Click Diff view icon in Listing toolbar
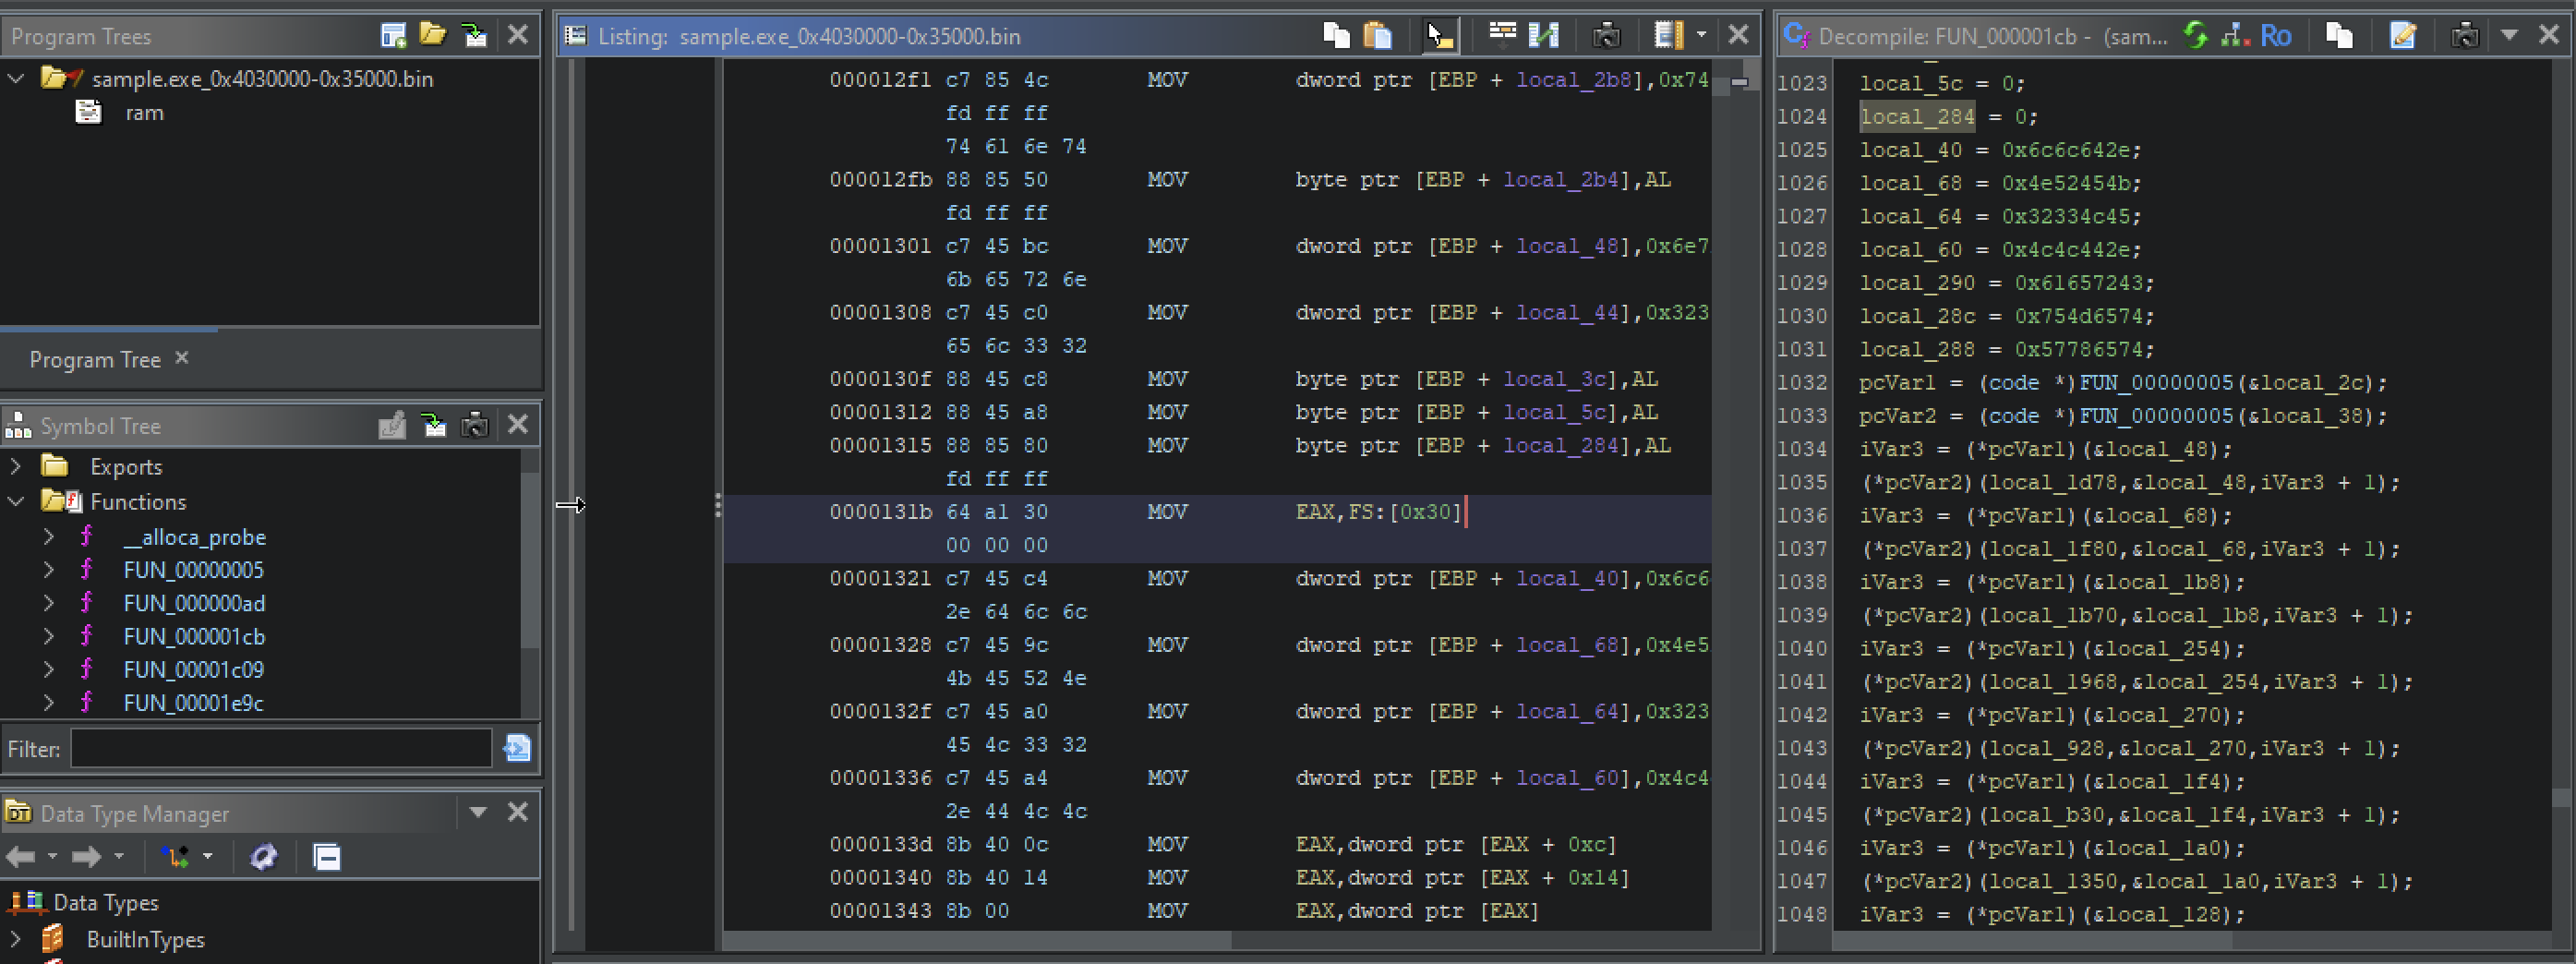Viewport: 2576px width, 964px height. [1544, 36]
